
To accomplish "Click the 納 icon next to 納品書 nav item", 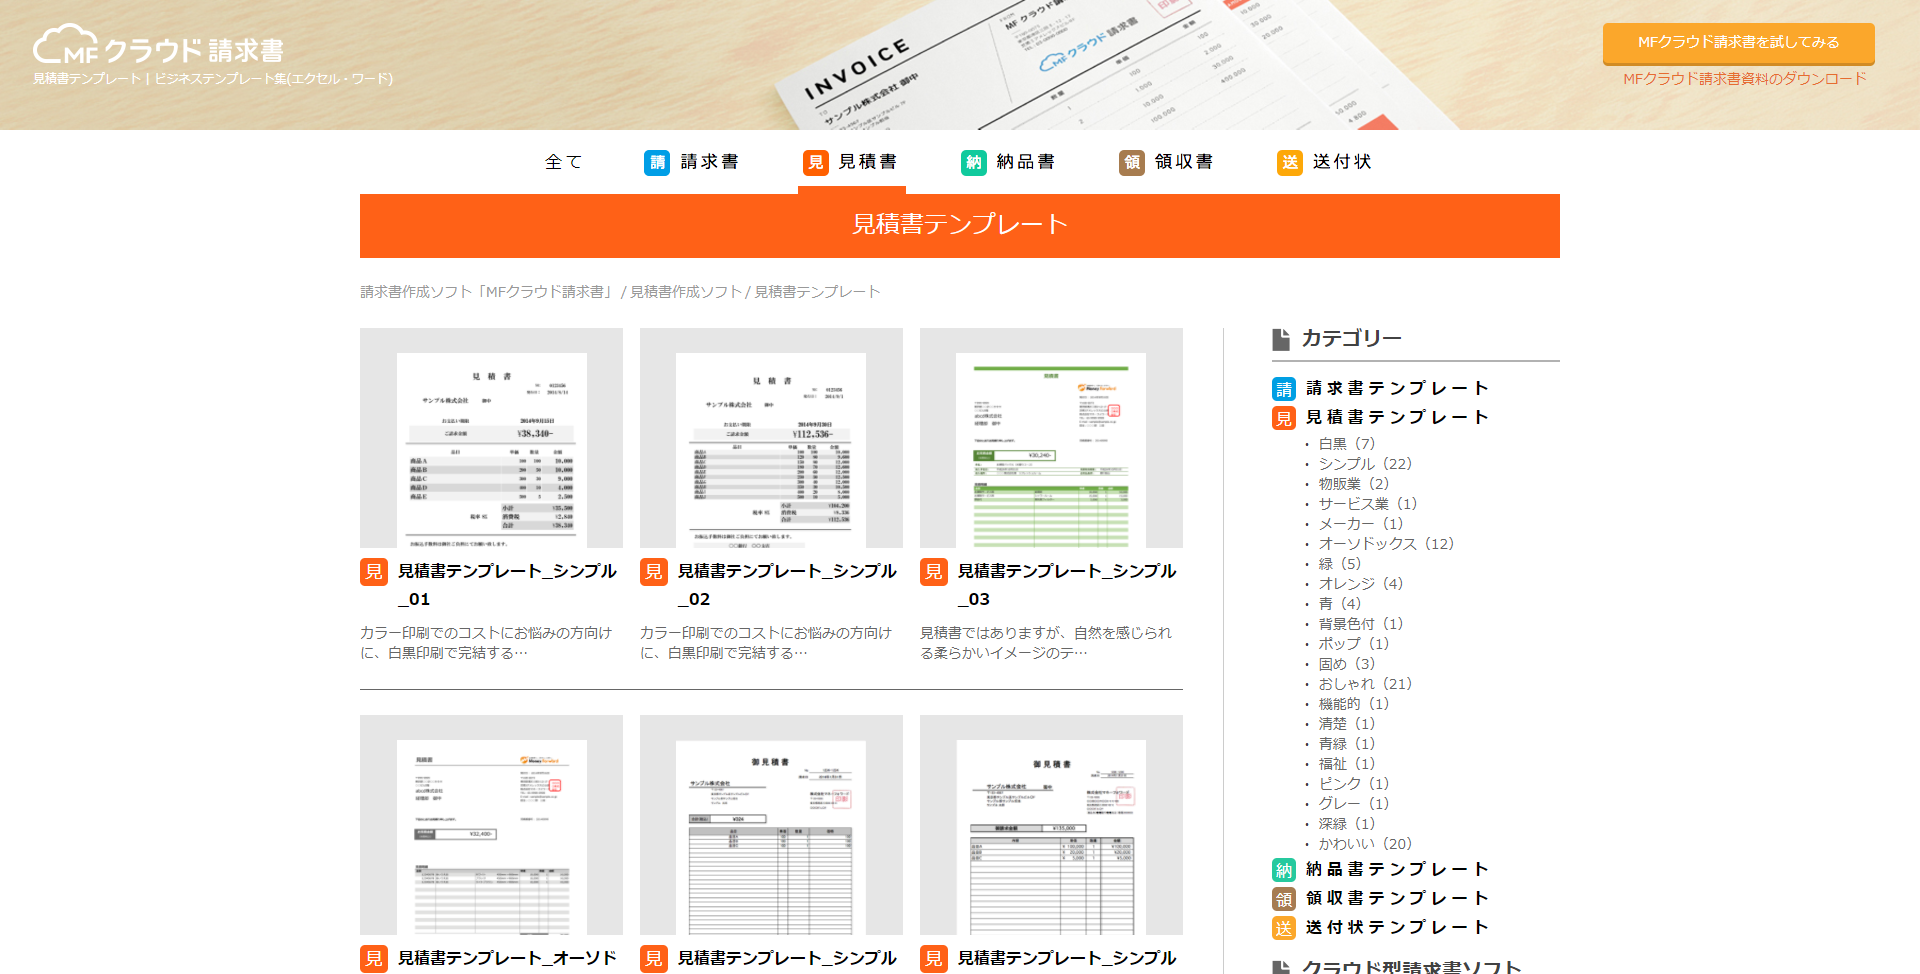I will 972,162.
